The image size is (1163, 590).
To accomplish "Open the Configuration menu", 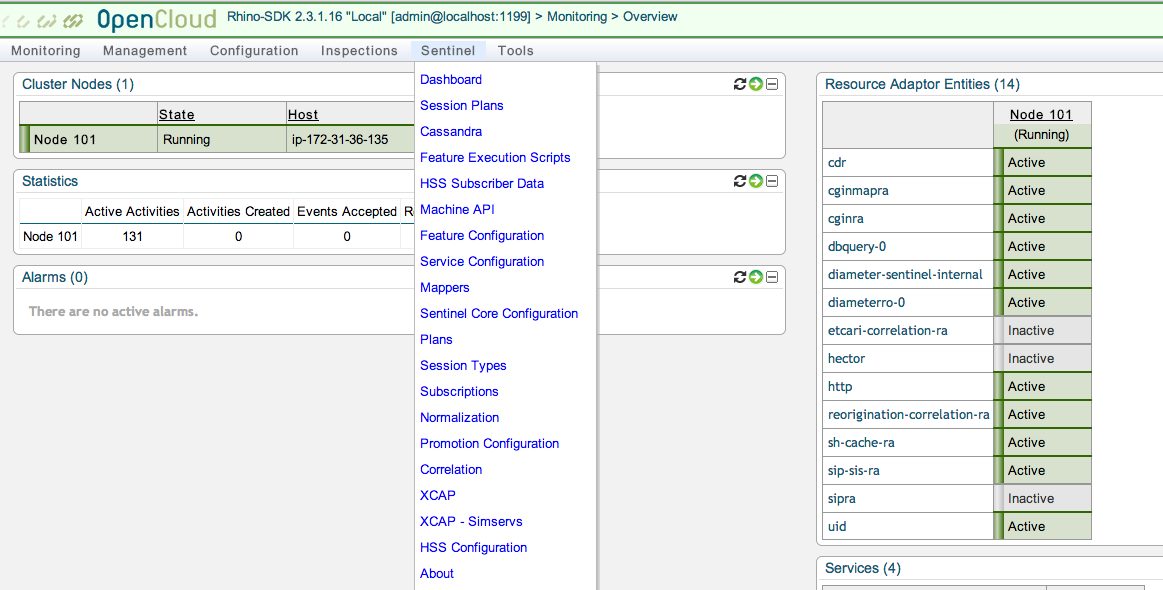I will tap(254, 51).
